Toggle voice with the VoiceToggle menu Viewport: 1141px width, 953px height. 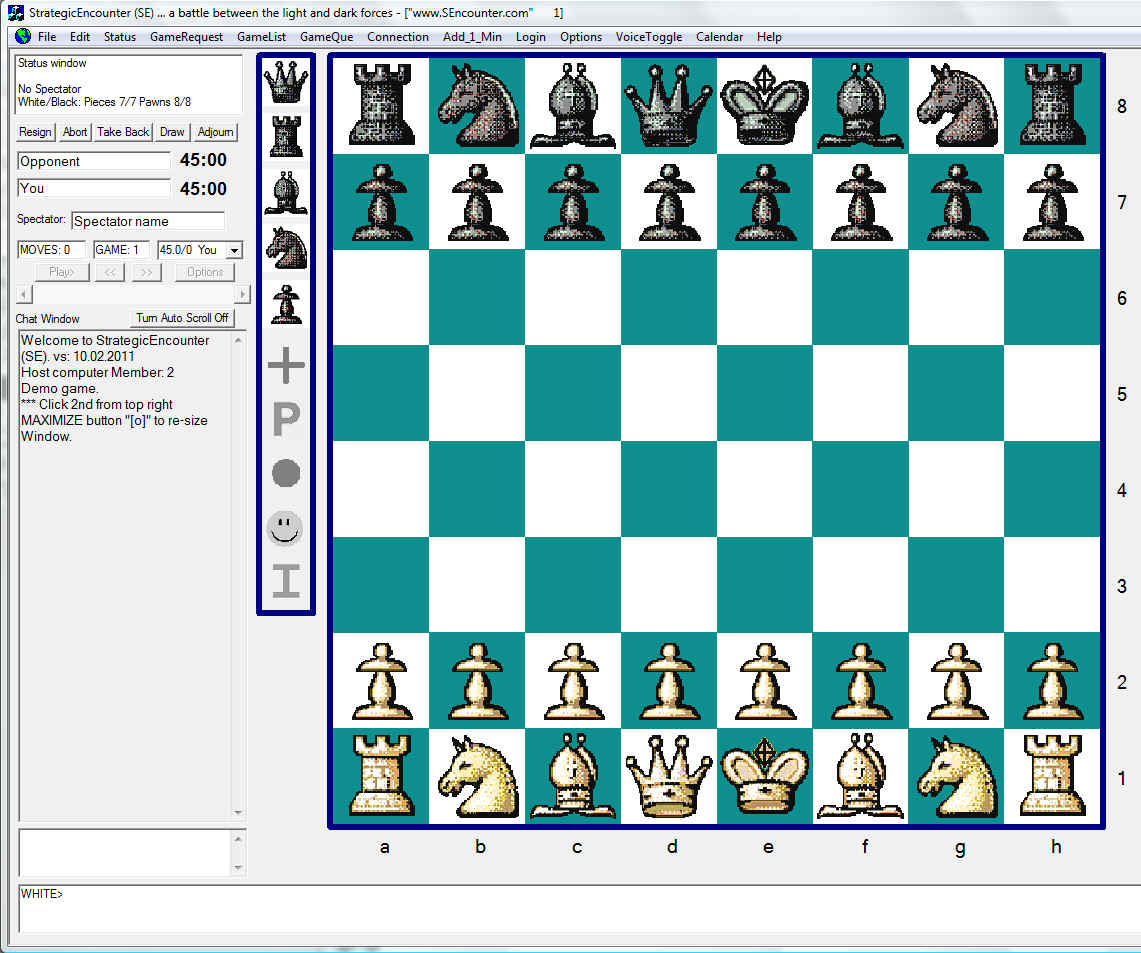648,36
